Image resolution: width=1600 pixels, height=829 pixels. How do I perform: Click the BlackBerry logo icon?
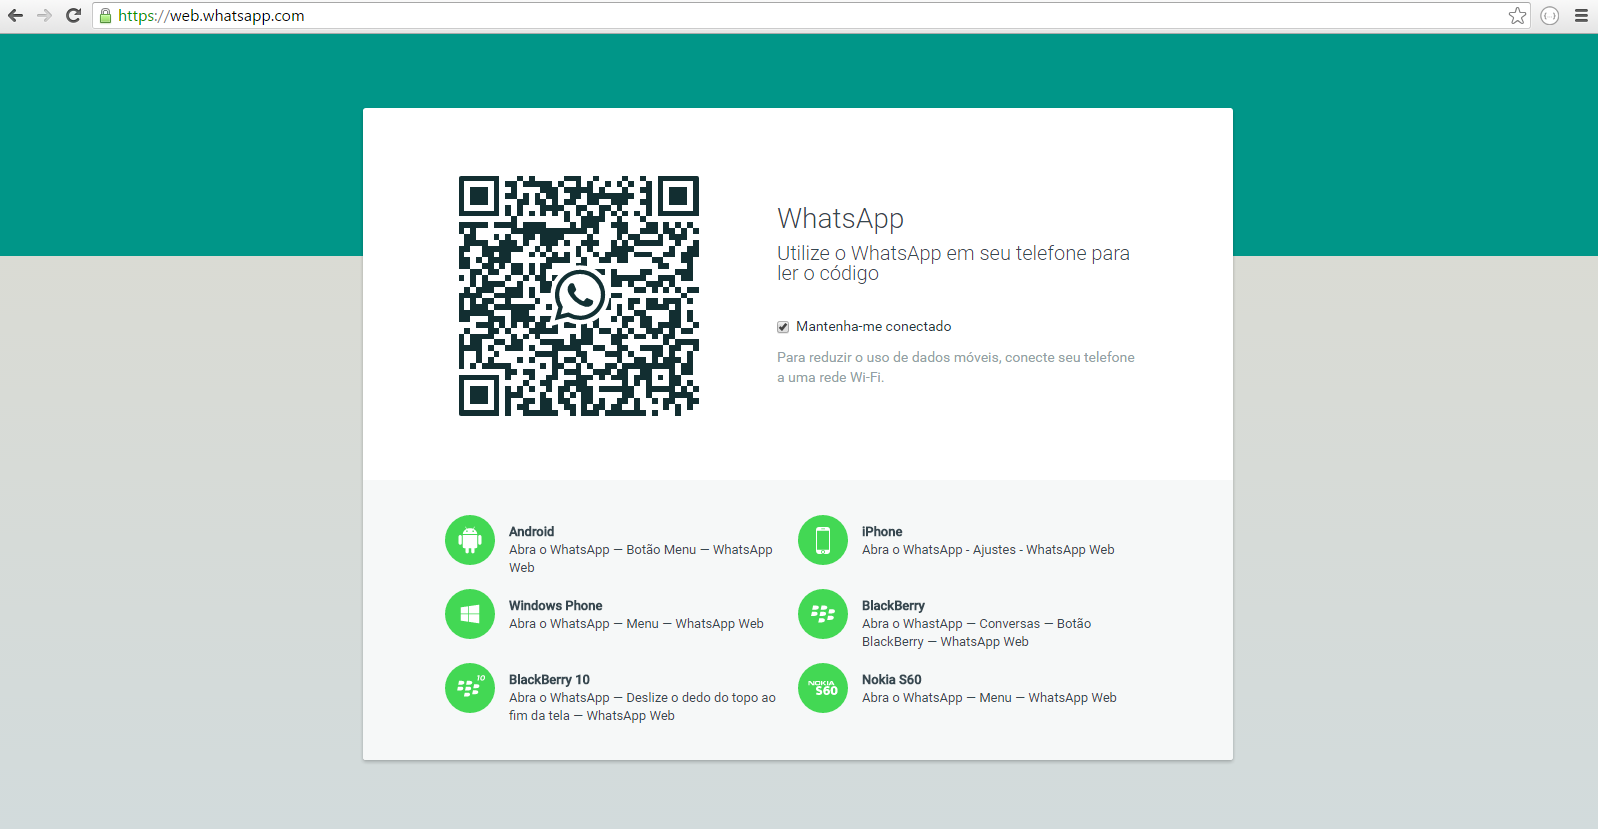pyautogui.click(x=823, y=614)
